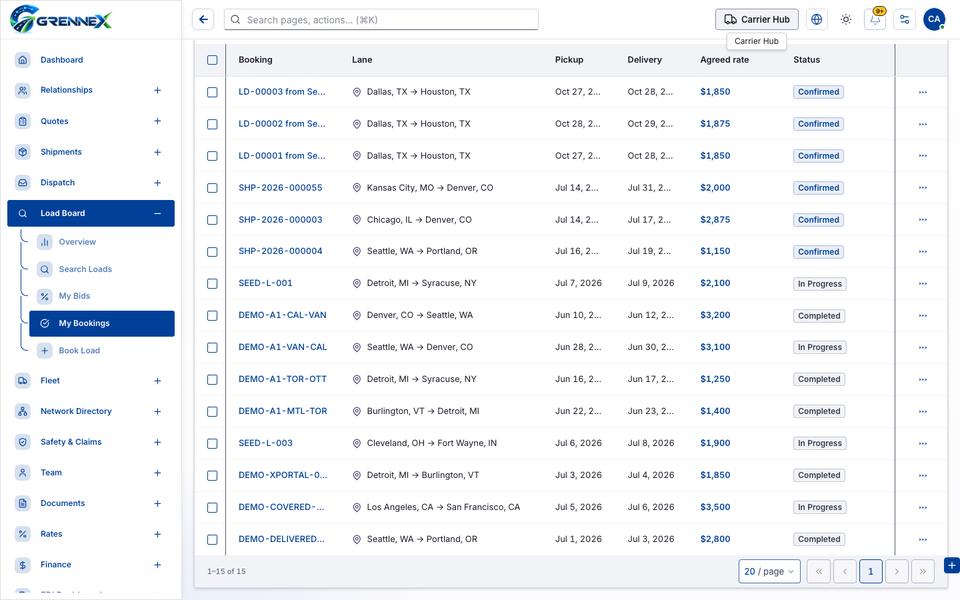
Task: Open the display settings sliders icon
Action: click(904, 20)
